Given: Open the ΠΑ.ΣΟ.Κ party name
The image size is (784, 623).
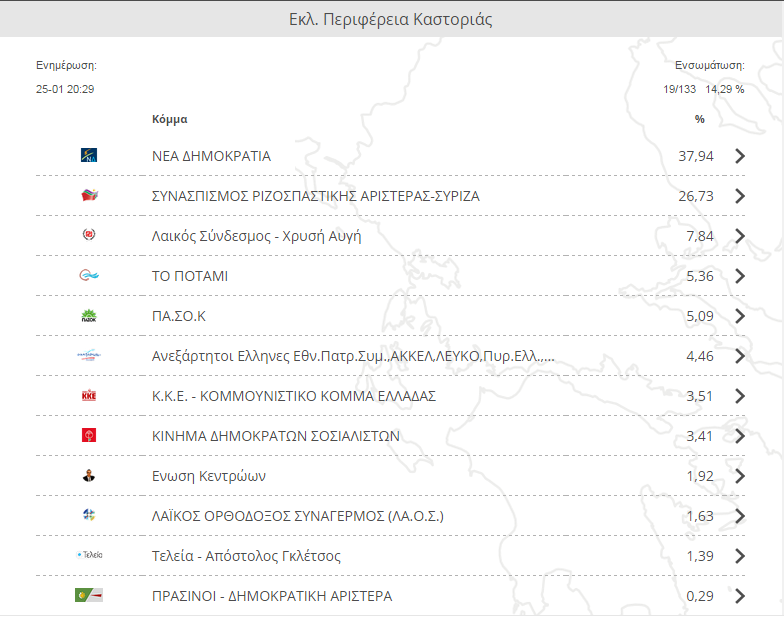Looking at the screenshot, I should pos(179,316).
